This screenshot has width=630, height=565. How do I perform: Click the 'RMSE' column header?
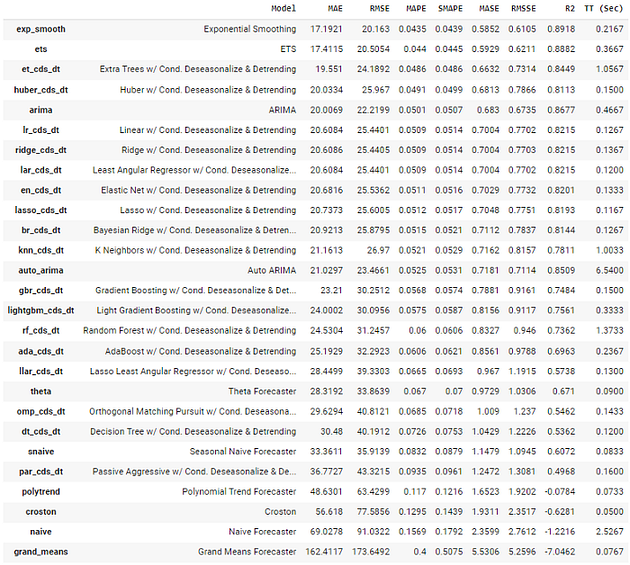coord(379,8)
